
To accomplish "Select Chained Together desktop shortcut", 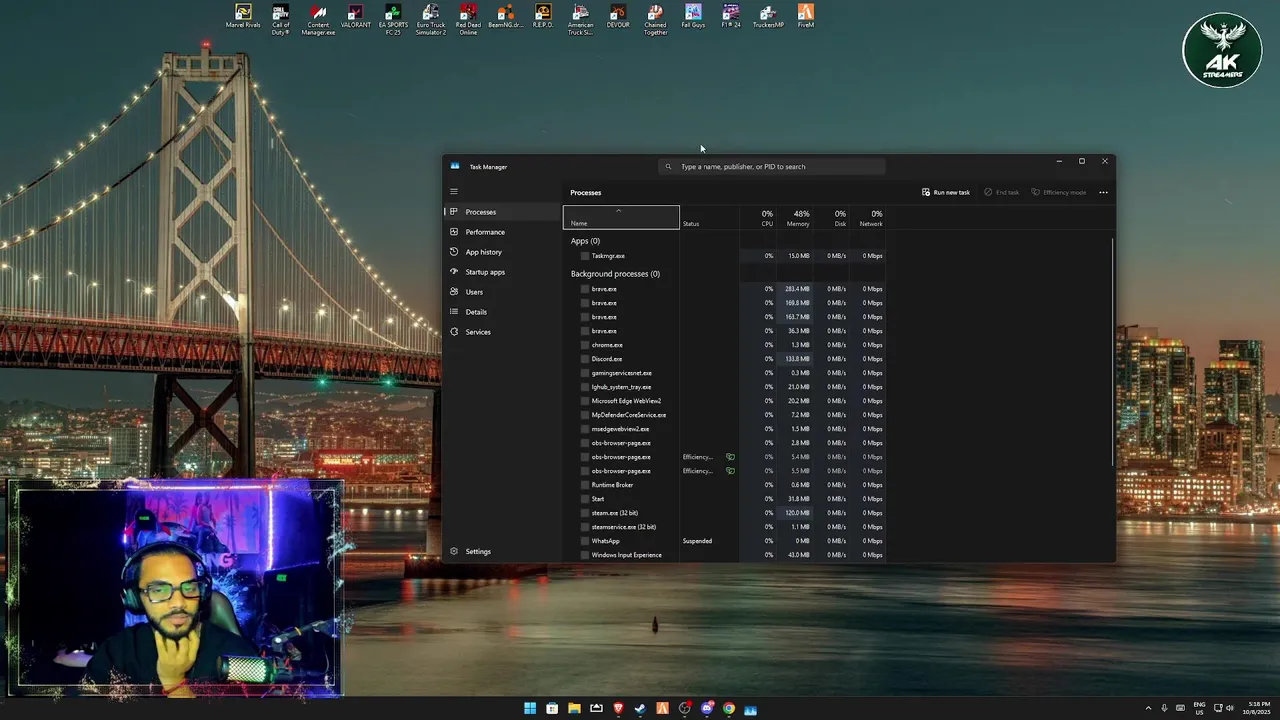I will point(655,19).
